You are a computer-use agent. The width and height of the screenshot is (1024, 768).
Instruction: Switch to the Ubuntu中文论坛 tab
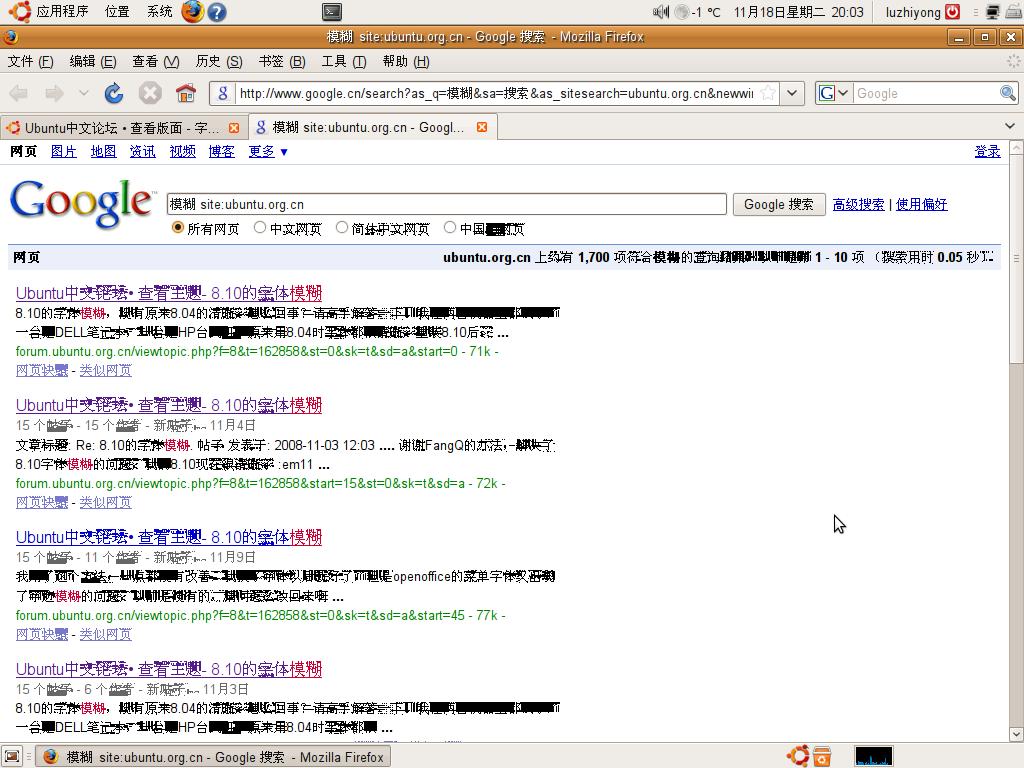point(124,127)
